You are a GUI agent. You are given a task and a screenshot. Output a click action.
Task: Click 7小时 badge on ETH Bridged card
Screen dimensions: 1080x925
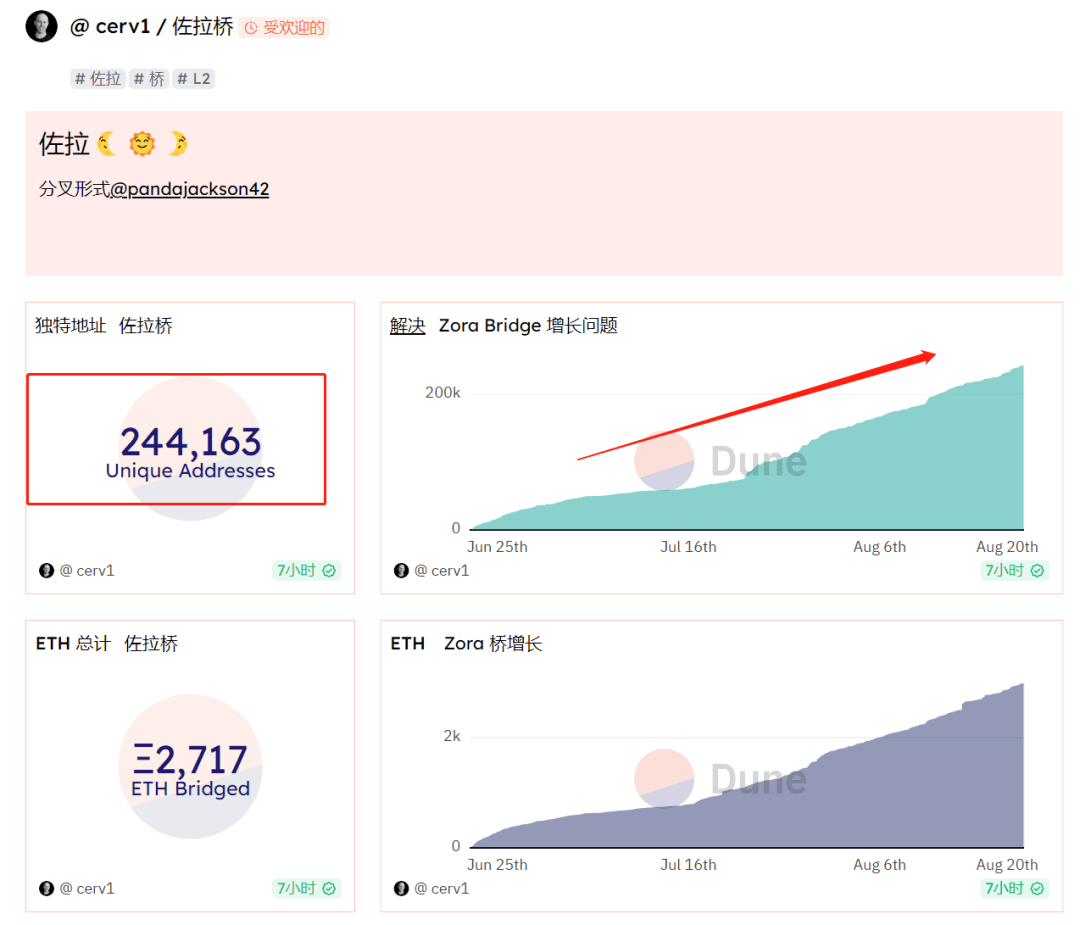306,888
